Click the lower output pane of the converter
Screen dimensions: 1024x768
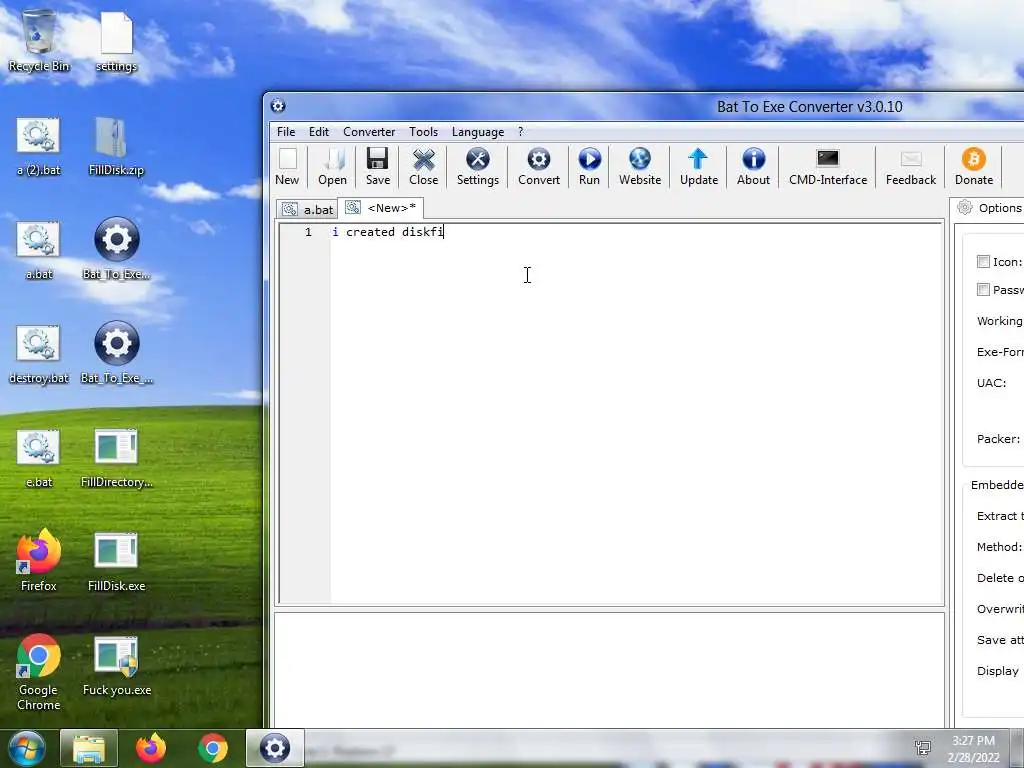click(609, 670)
